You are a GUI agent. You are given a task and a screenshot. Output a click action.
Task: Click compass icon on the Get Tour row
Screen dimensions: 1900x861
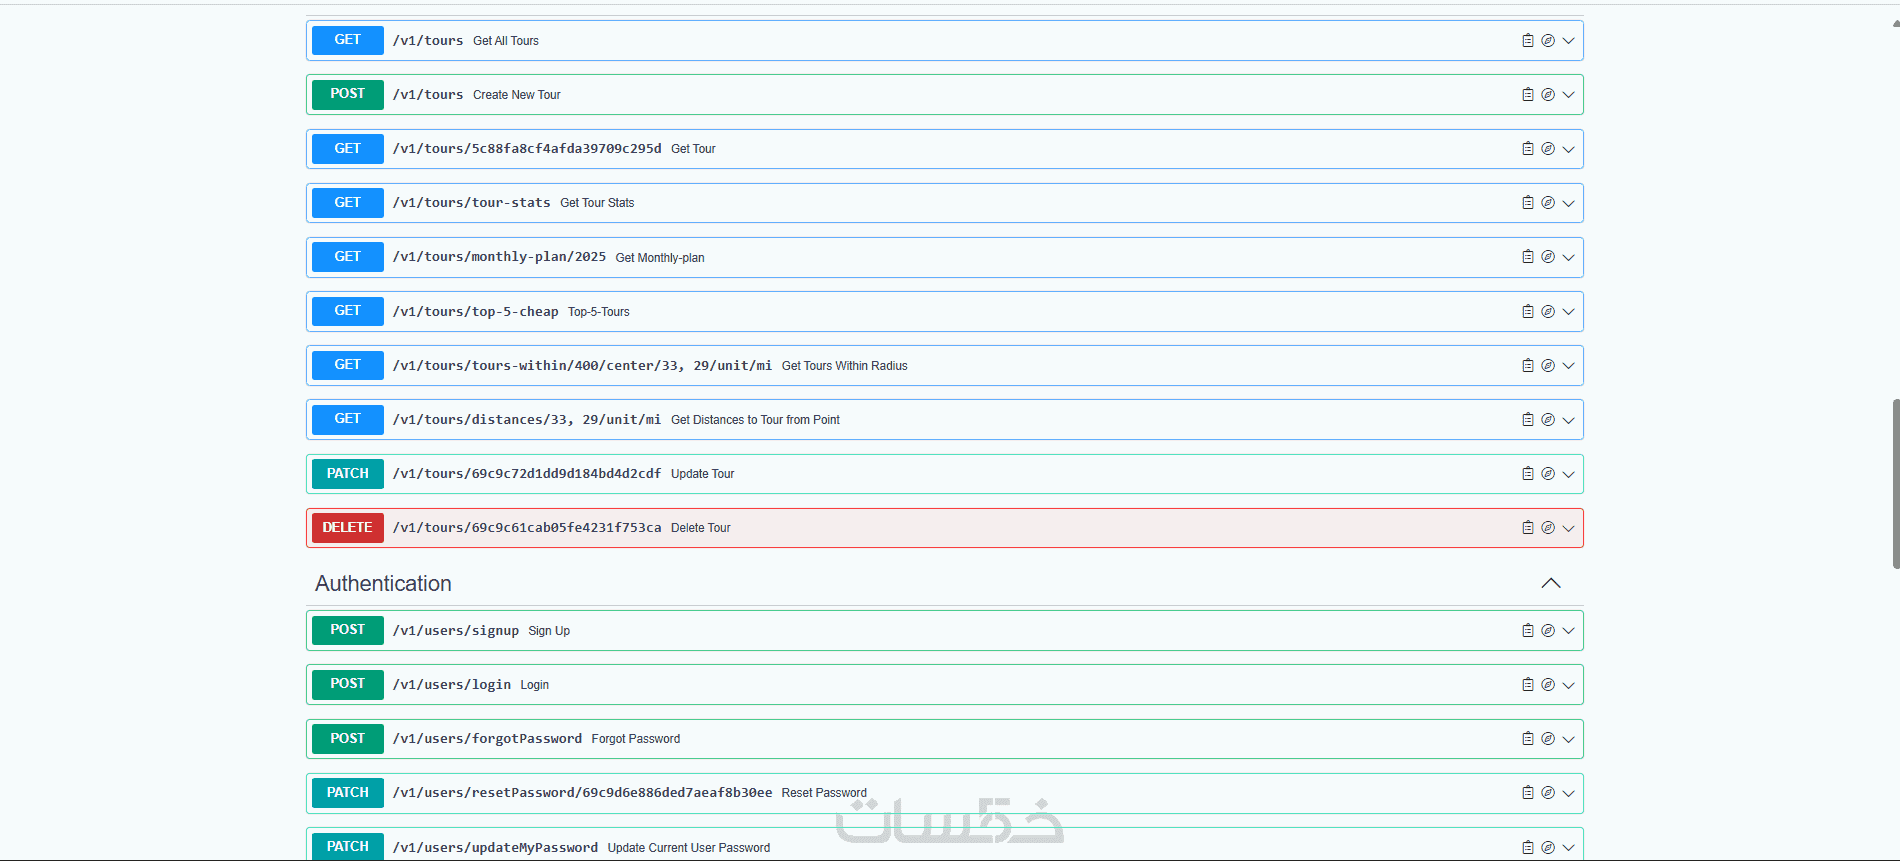(x=1548, y=149)
